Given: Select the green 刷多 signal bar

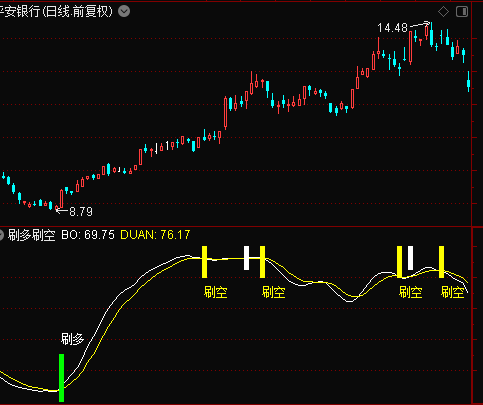Looking at the screenshot, I should pos(61,378).
